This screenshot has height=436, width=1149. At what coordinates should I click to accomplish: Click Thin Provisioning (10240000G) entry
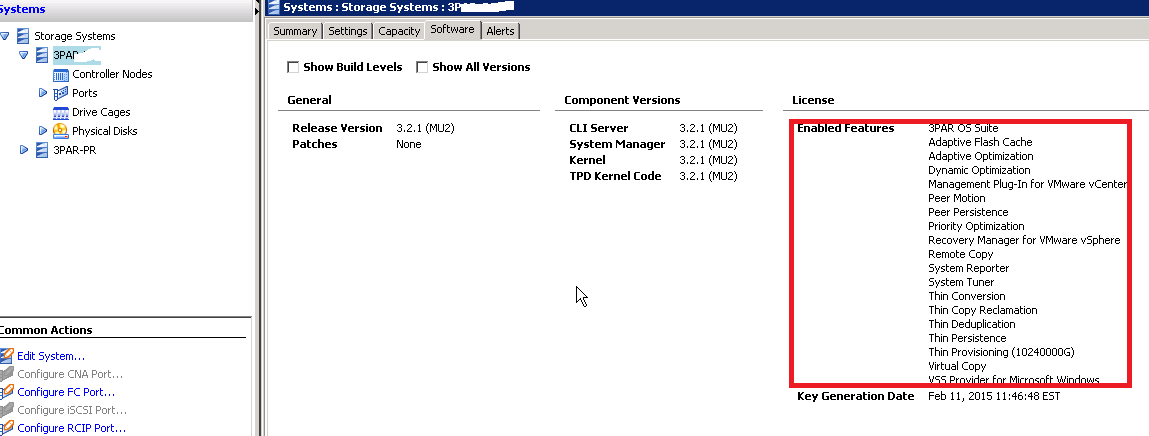pyautogui.click(x=1002, y=352)
